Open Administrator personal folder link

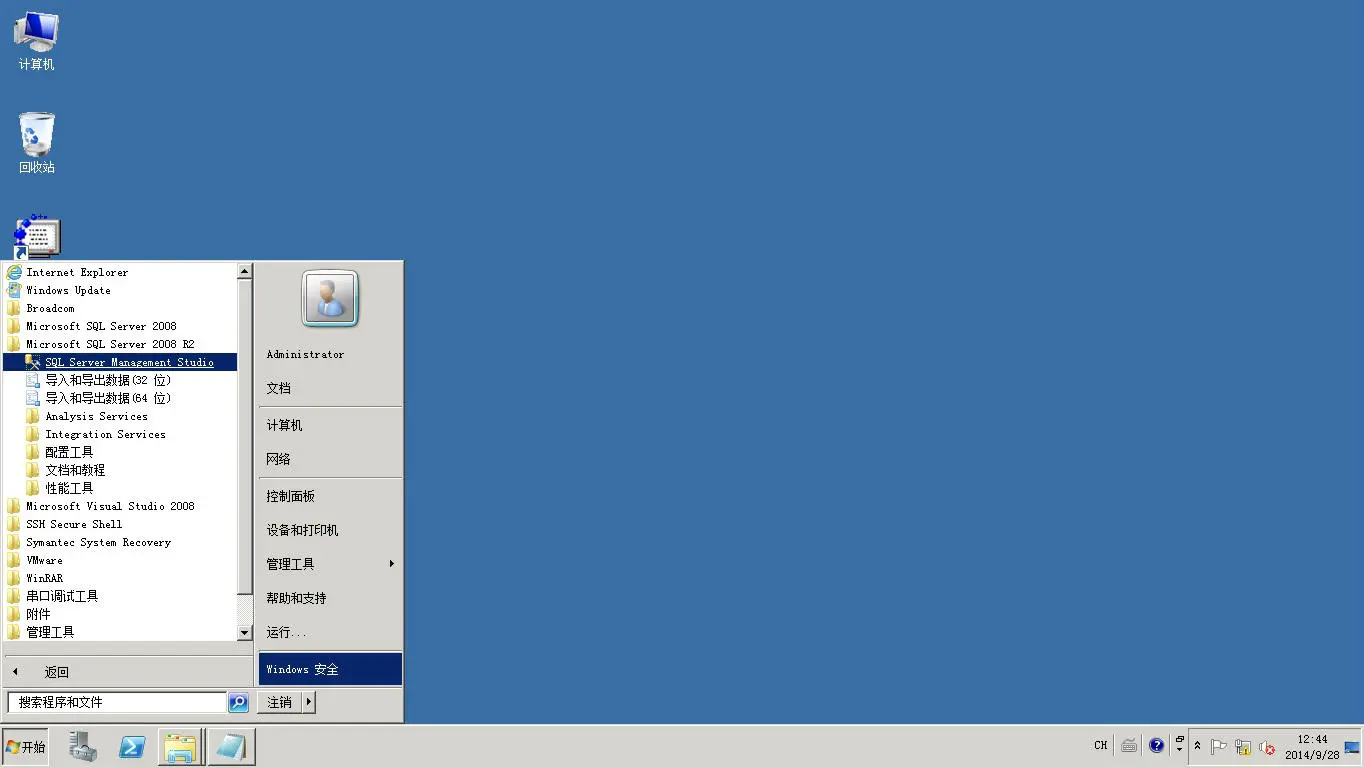[x=330, y=354]
